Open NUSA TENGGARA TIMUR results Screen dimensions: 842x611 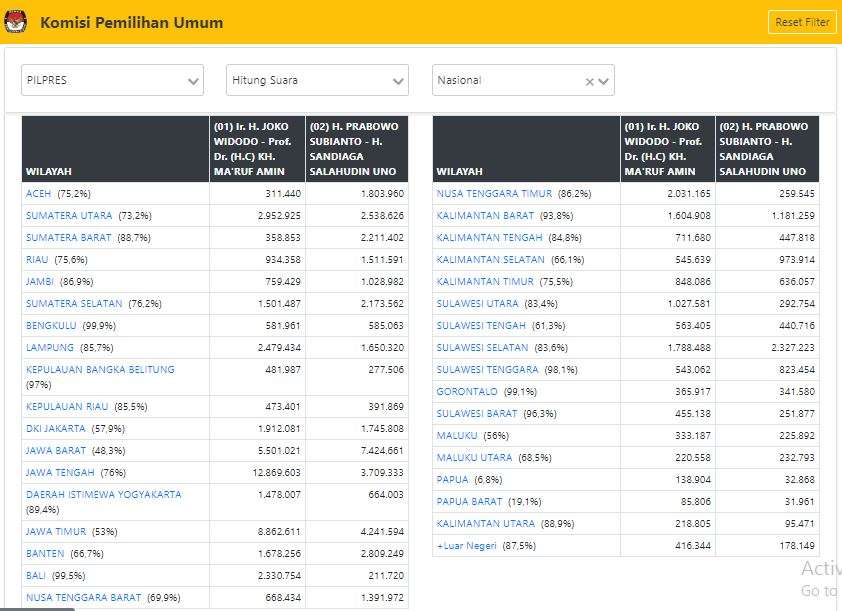click(x=494, y=193)
